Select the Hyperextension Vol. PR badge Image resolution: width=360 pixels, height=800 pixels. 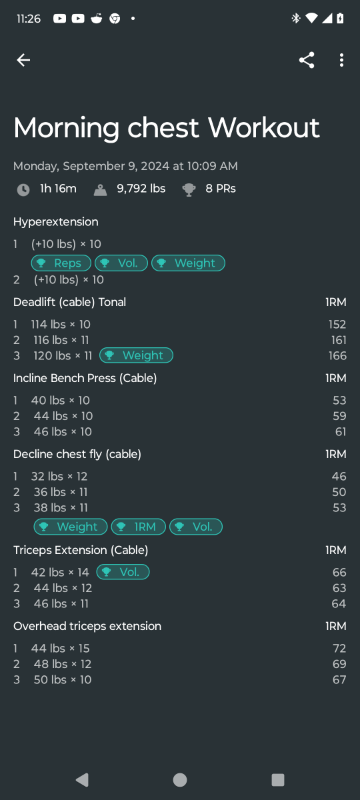coord(121,263)
